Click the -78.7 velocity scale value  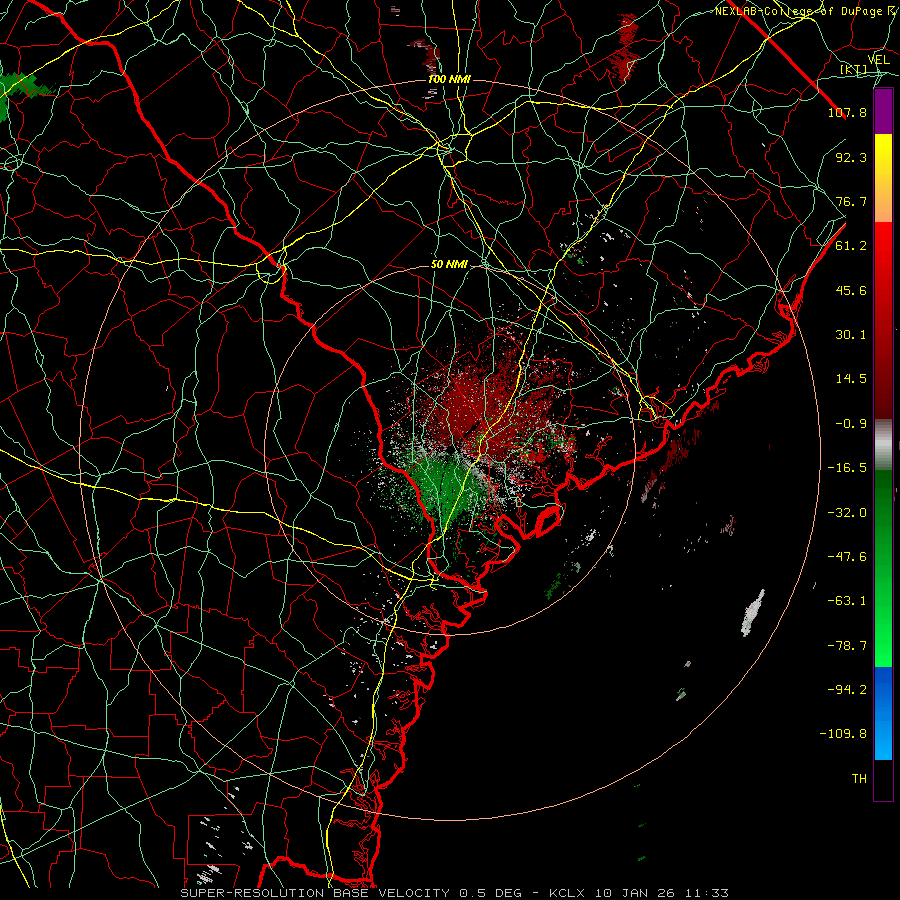847,646
